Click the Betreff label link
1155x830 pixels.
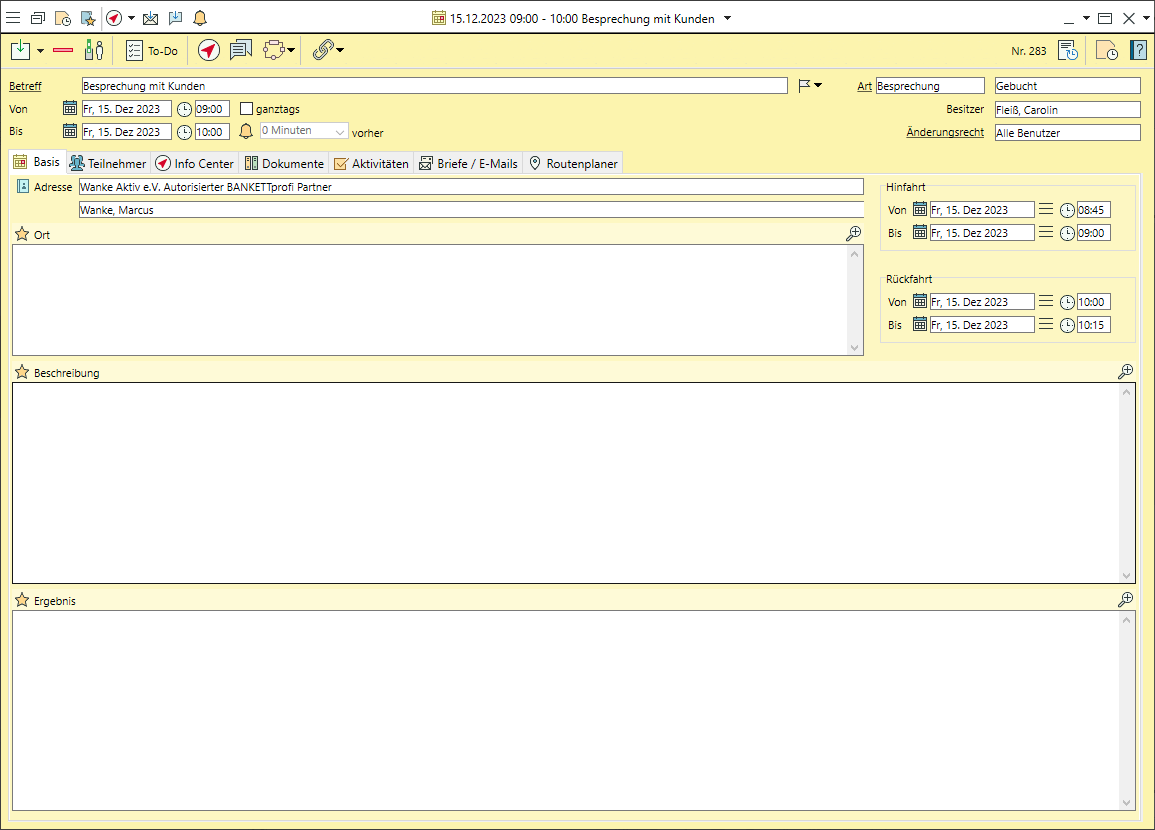coord(25,86)
